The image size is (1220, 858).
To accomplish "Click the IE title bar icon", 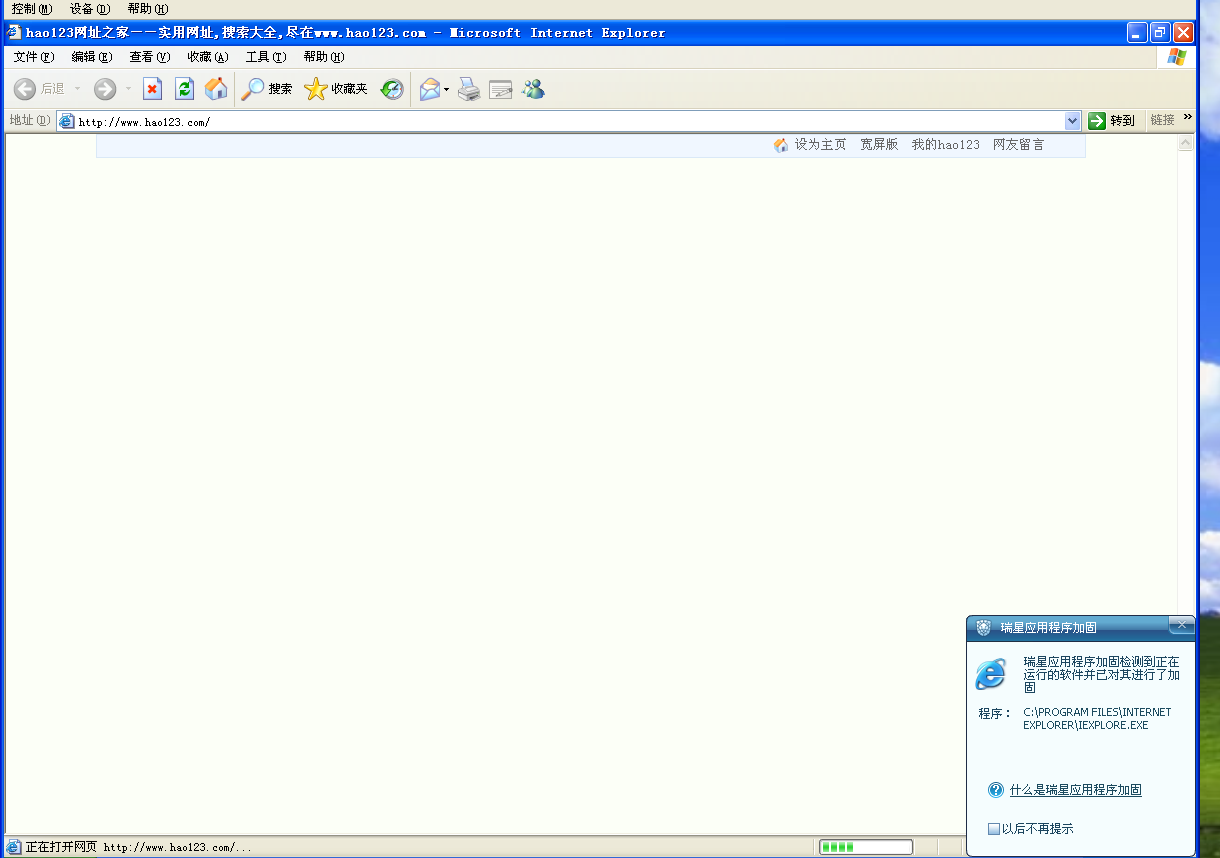I will pos(14,32).
